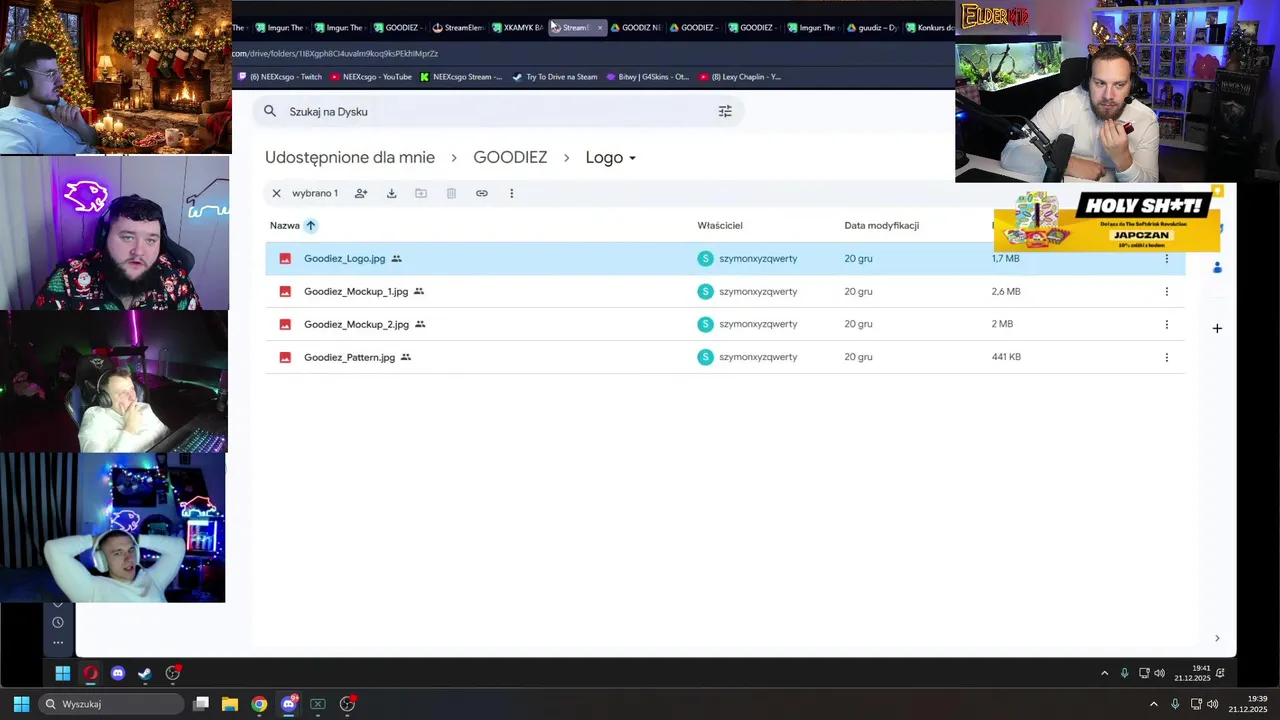Close the active Stream browser tab
Viewport: 1280px width, 720px height.
pos(600,28)
